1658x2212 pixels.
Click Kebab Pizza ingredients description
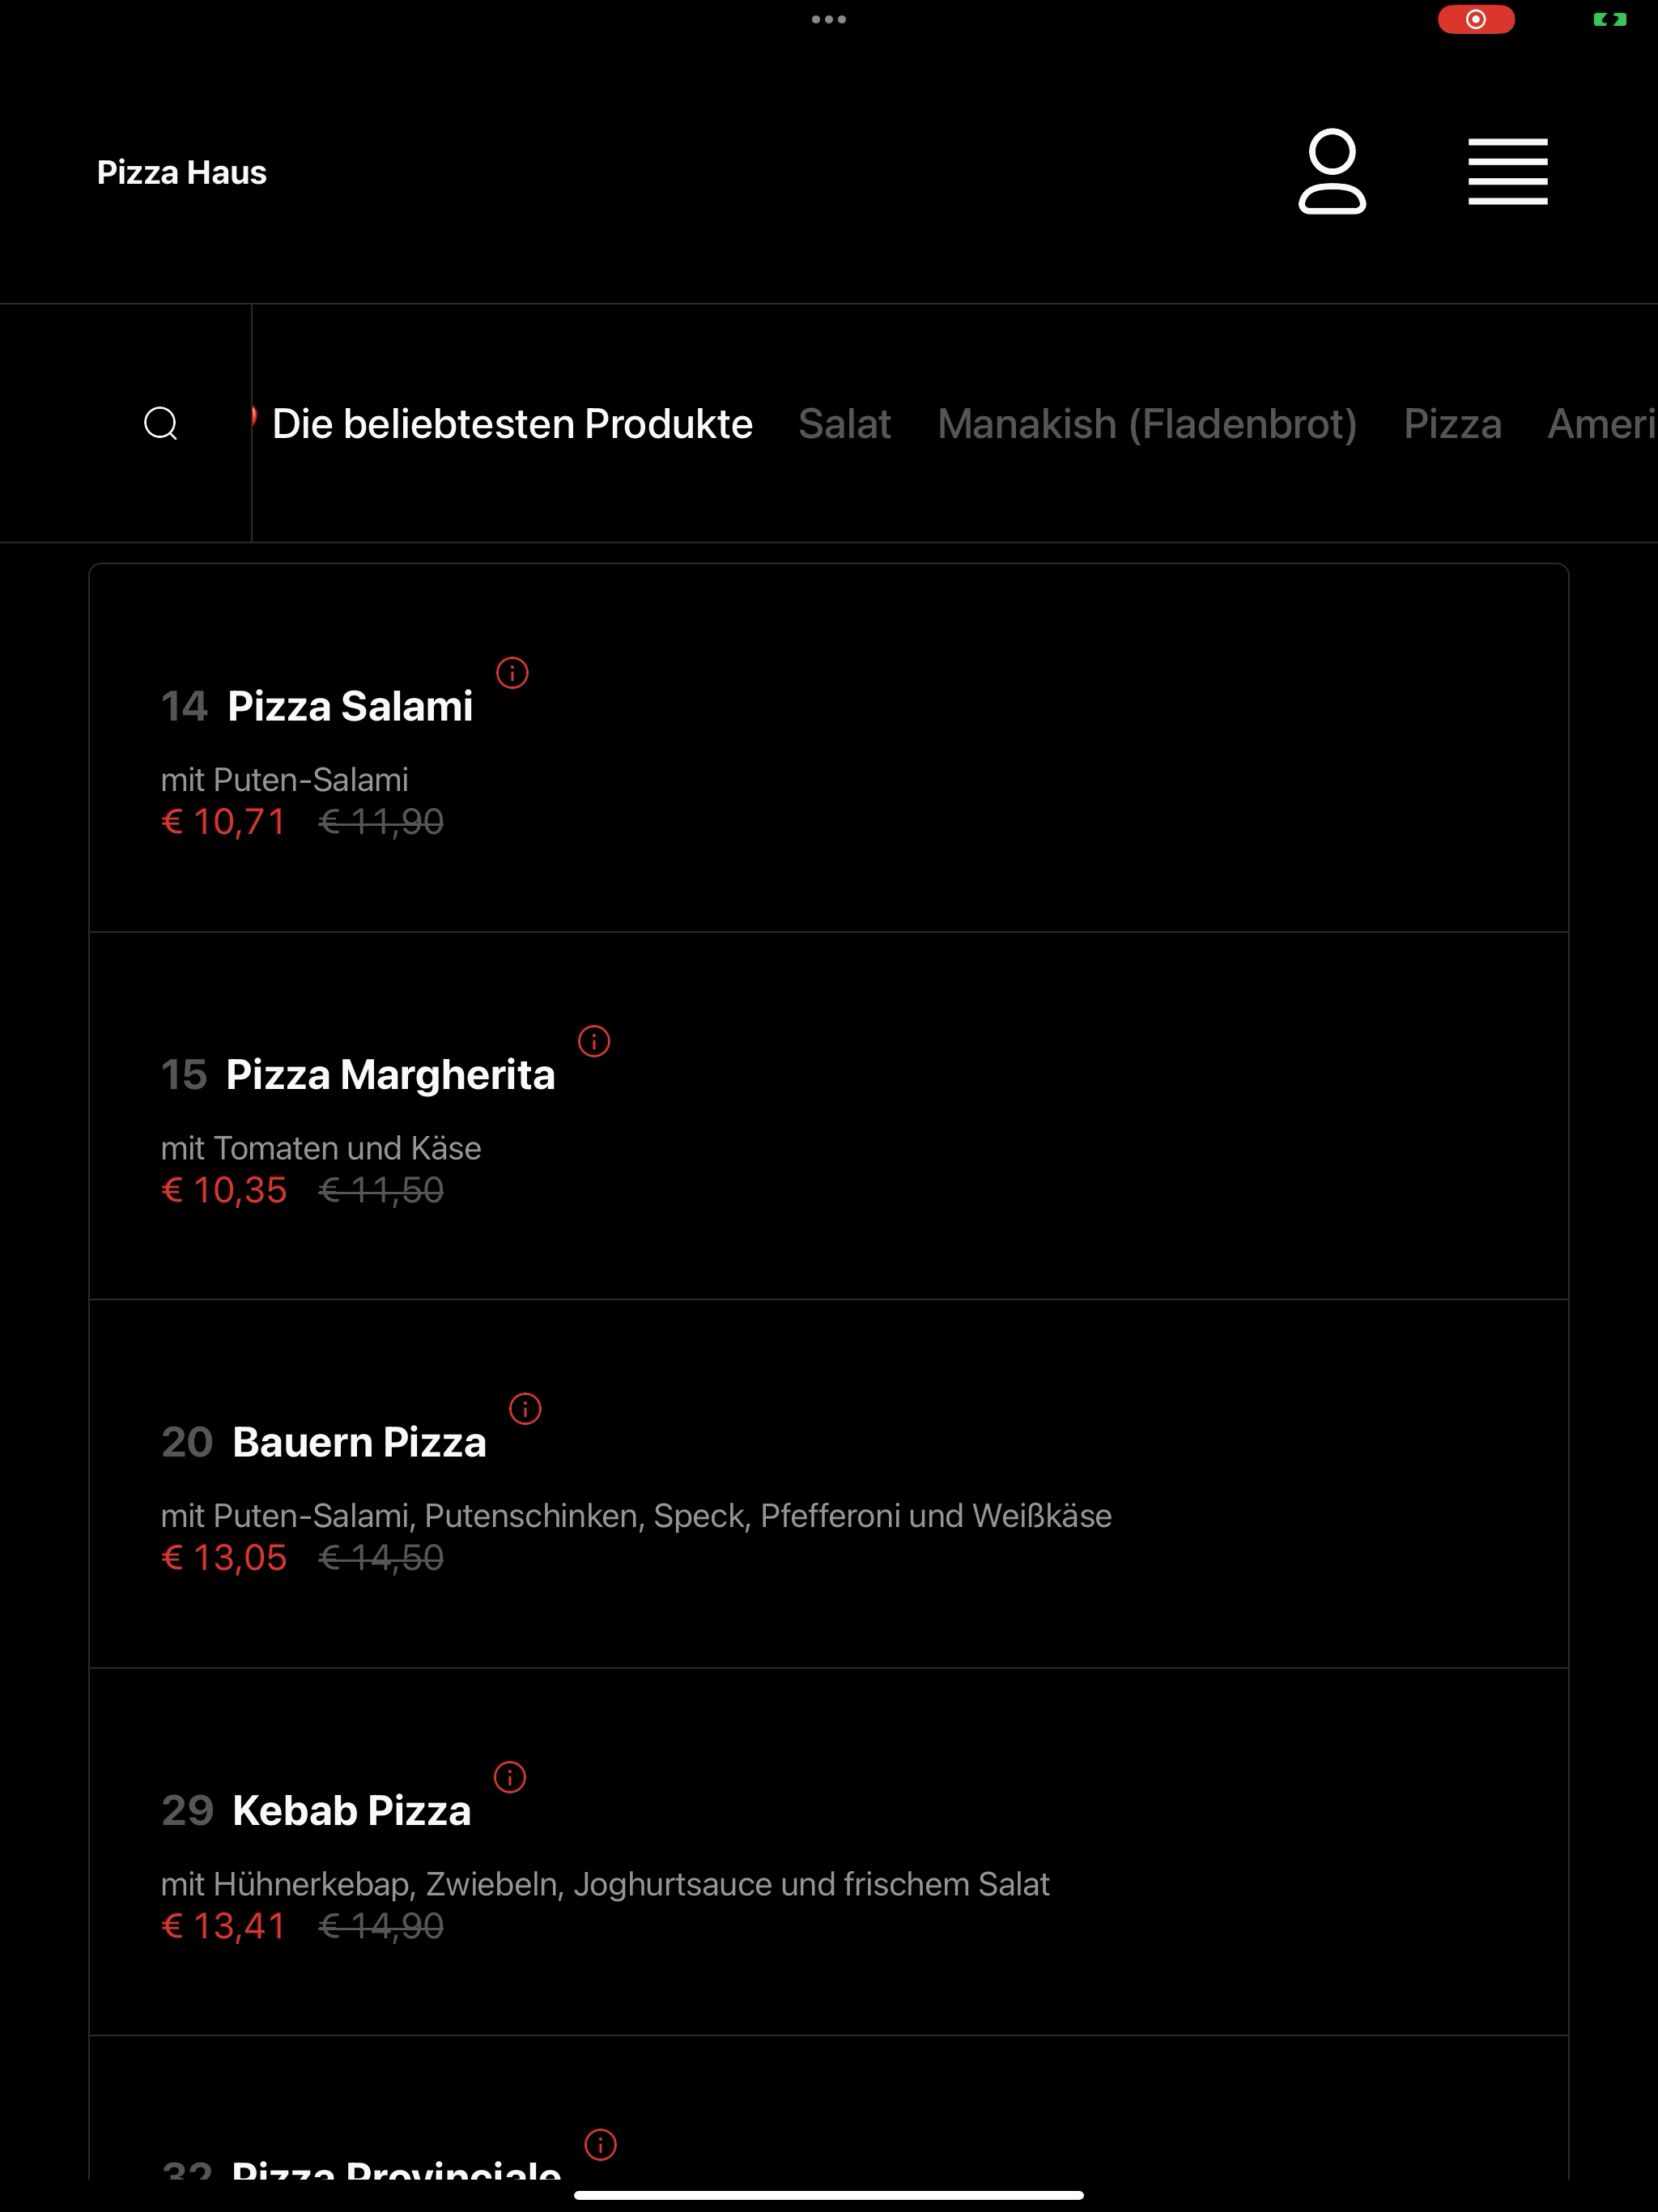pyautogui.click(x=605, y=1884)
